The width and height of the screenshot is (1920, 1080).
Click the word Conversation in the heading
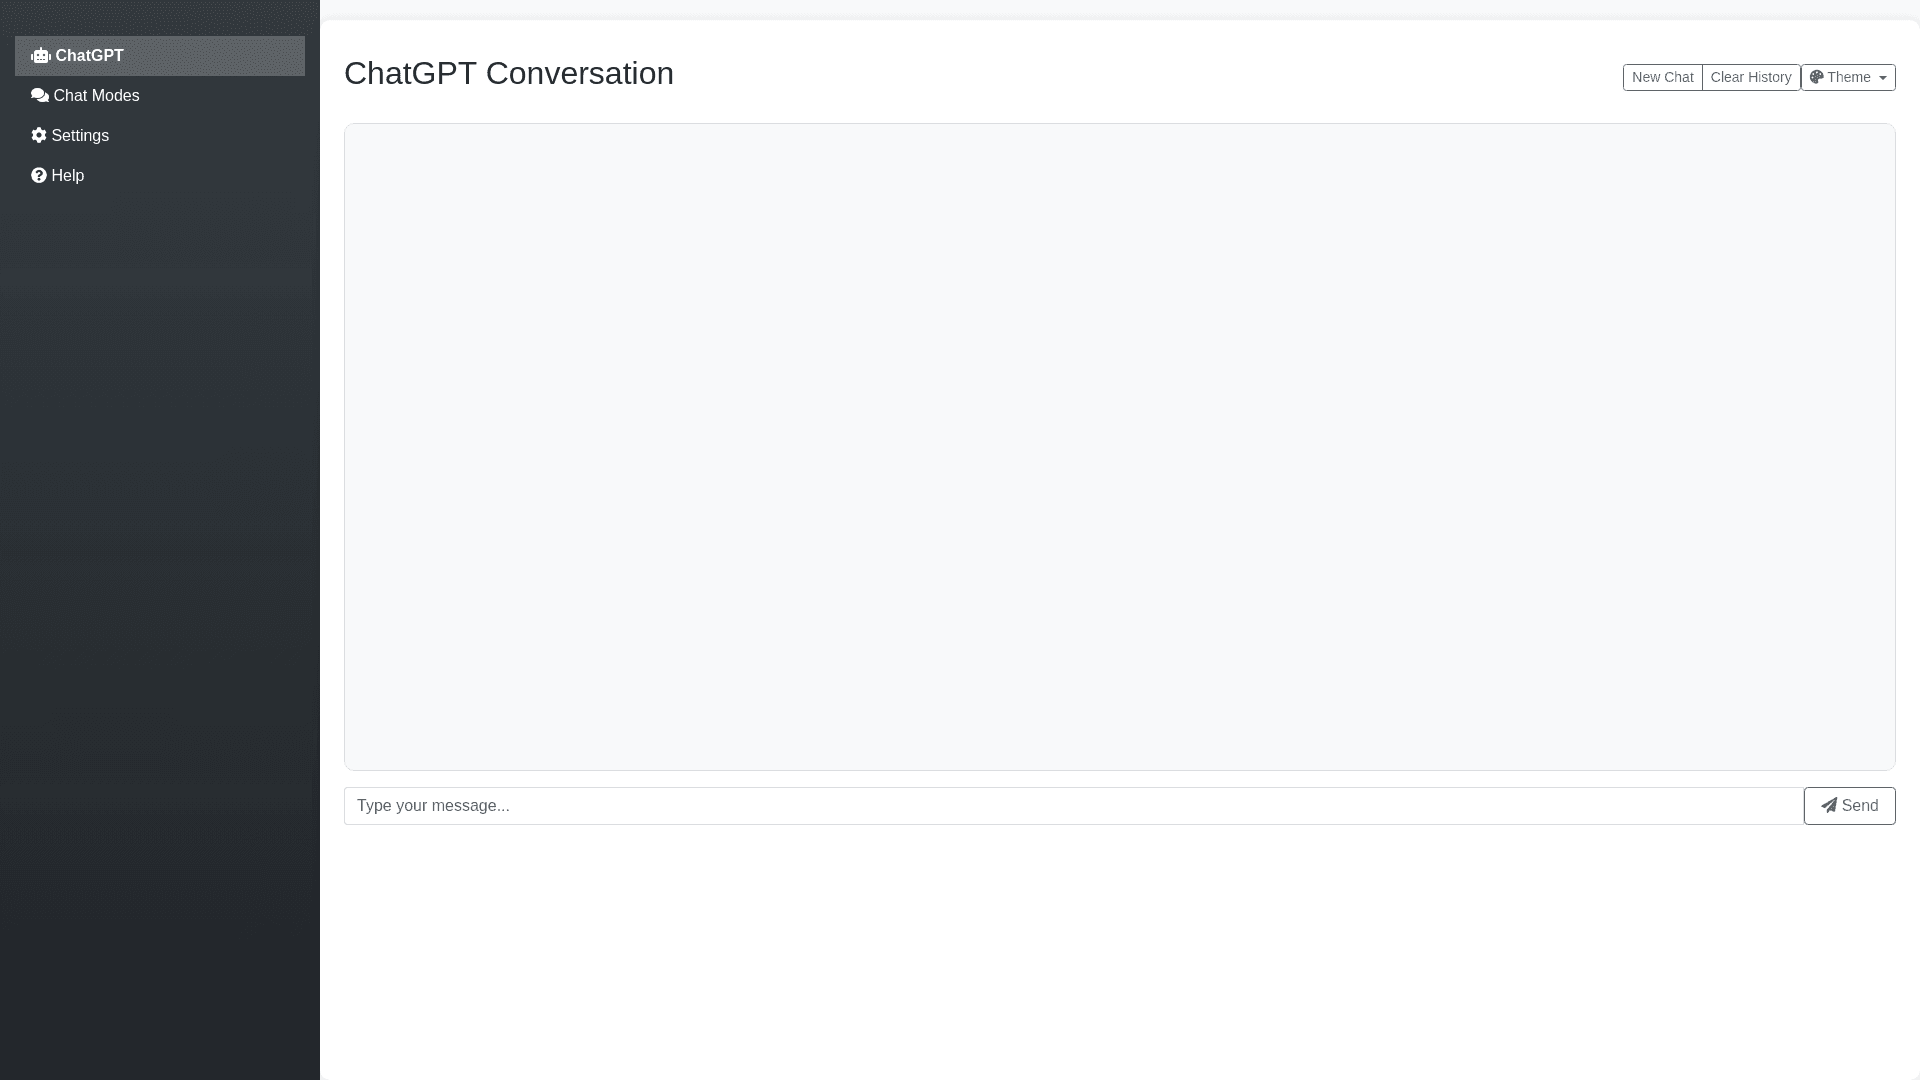point(579,73)
